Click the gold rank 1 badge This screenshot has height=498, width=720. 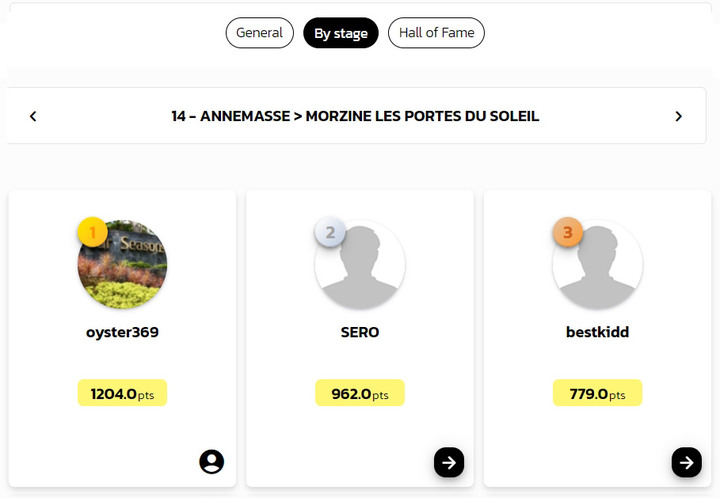pyautogui.click(x=92, y=232)
